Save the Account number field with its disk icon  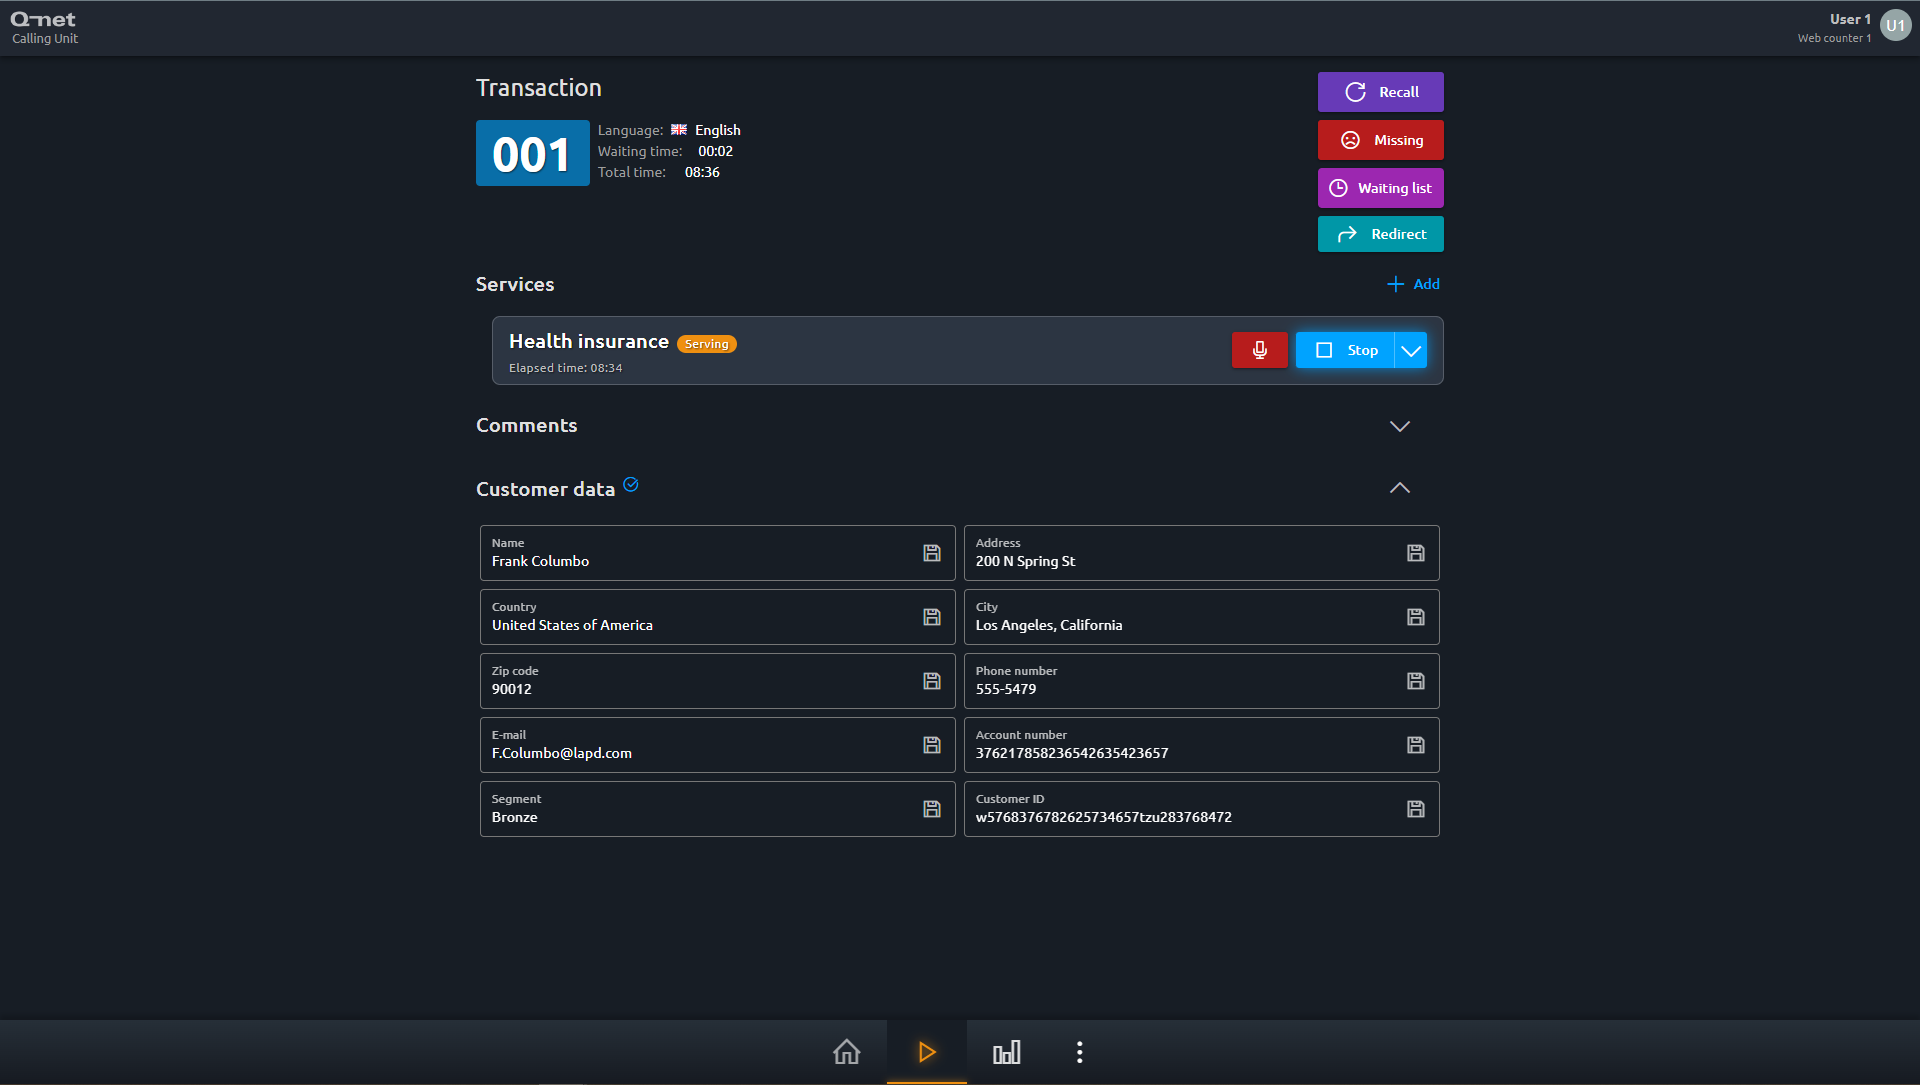point(1416,745)
